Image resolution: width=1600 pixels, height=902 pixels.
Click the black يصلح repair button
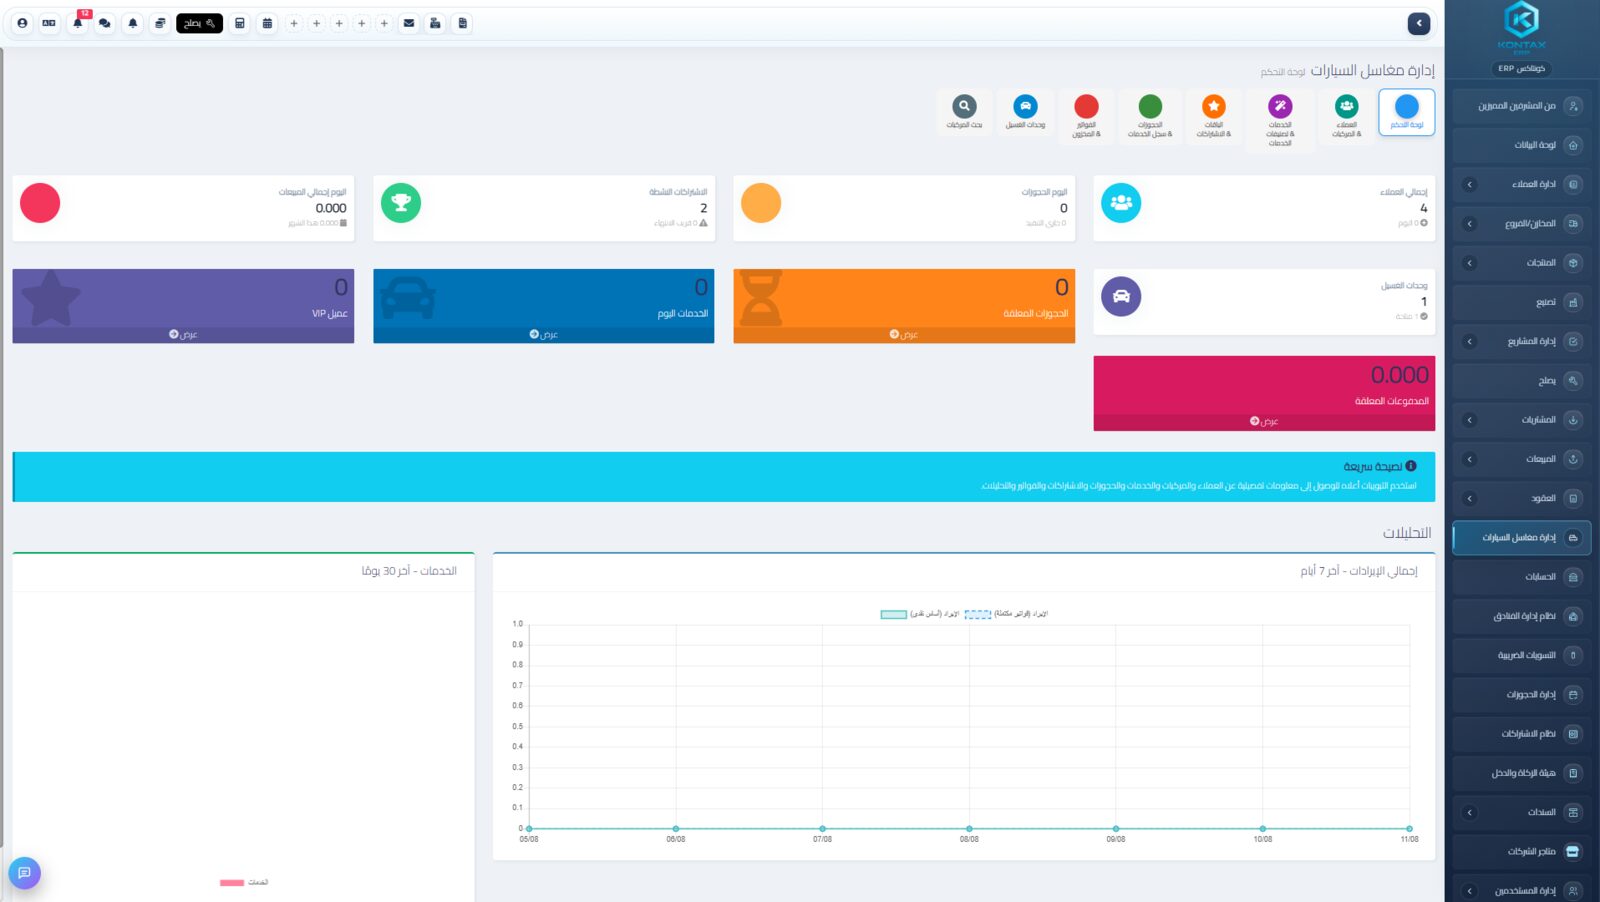[199, 23]
